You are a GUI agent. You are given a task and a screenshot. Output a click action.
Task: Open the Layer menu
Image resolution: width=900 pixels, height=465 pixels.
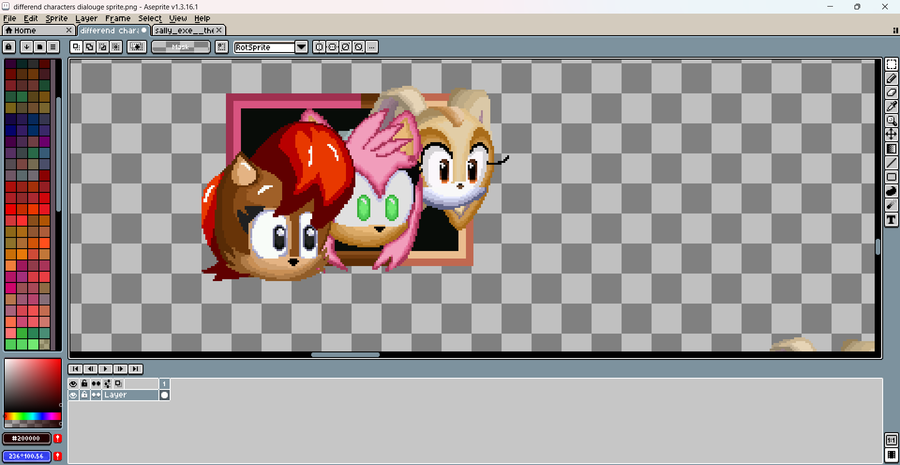pyautogui.click(x=87, y=18)
